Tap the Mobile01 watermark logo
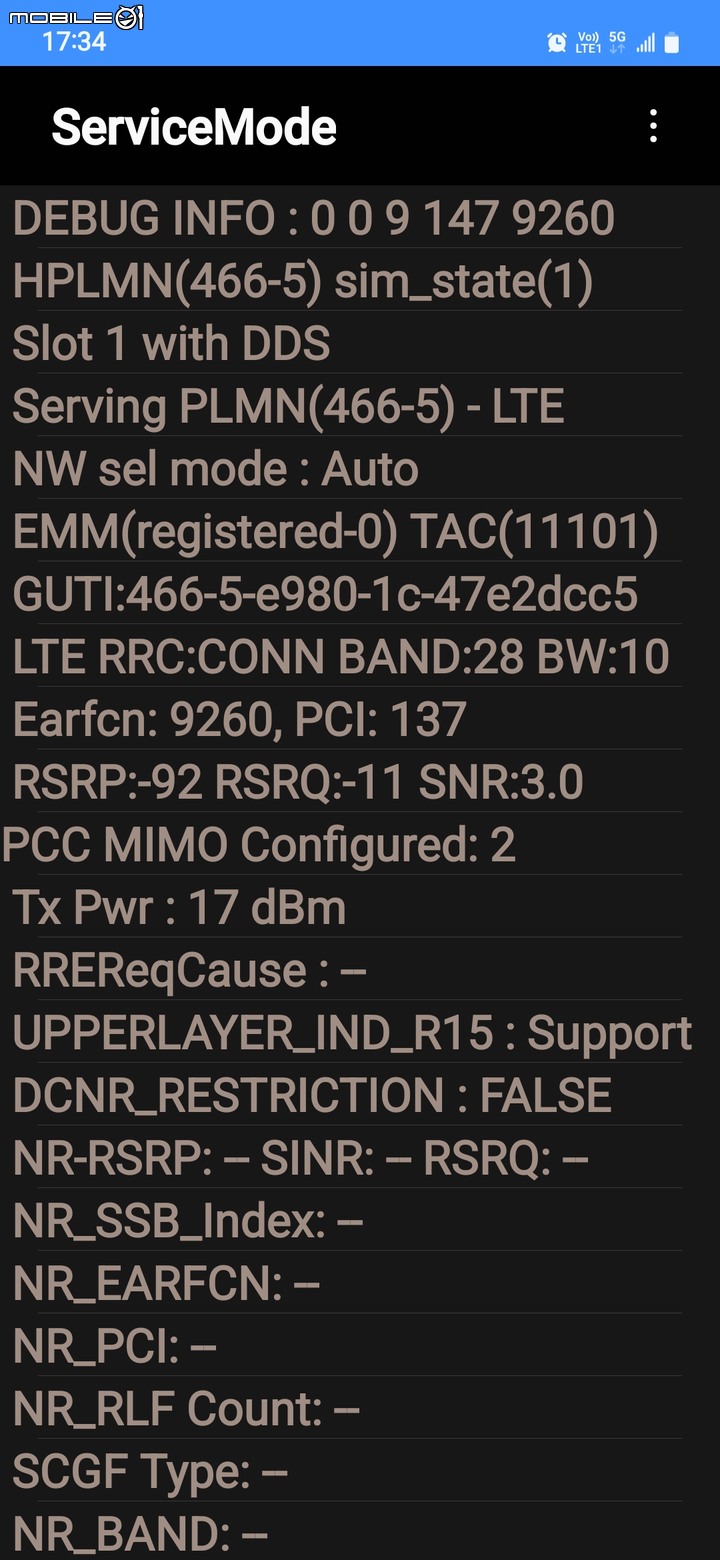Screen dimensions: 720x1560 tap(76, 16)
